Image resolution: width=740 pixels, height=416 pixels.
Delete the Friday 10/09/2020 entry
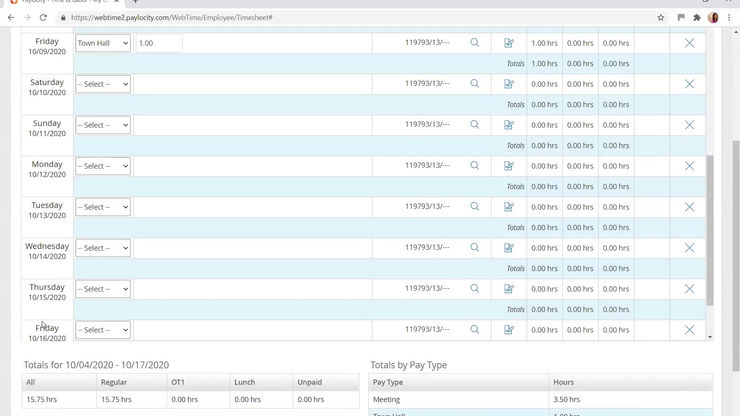(690, 43)
